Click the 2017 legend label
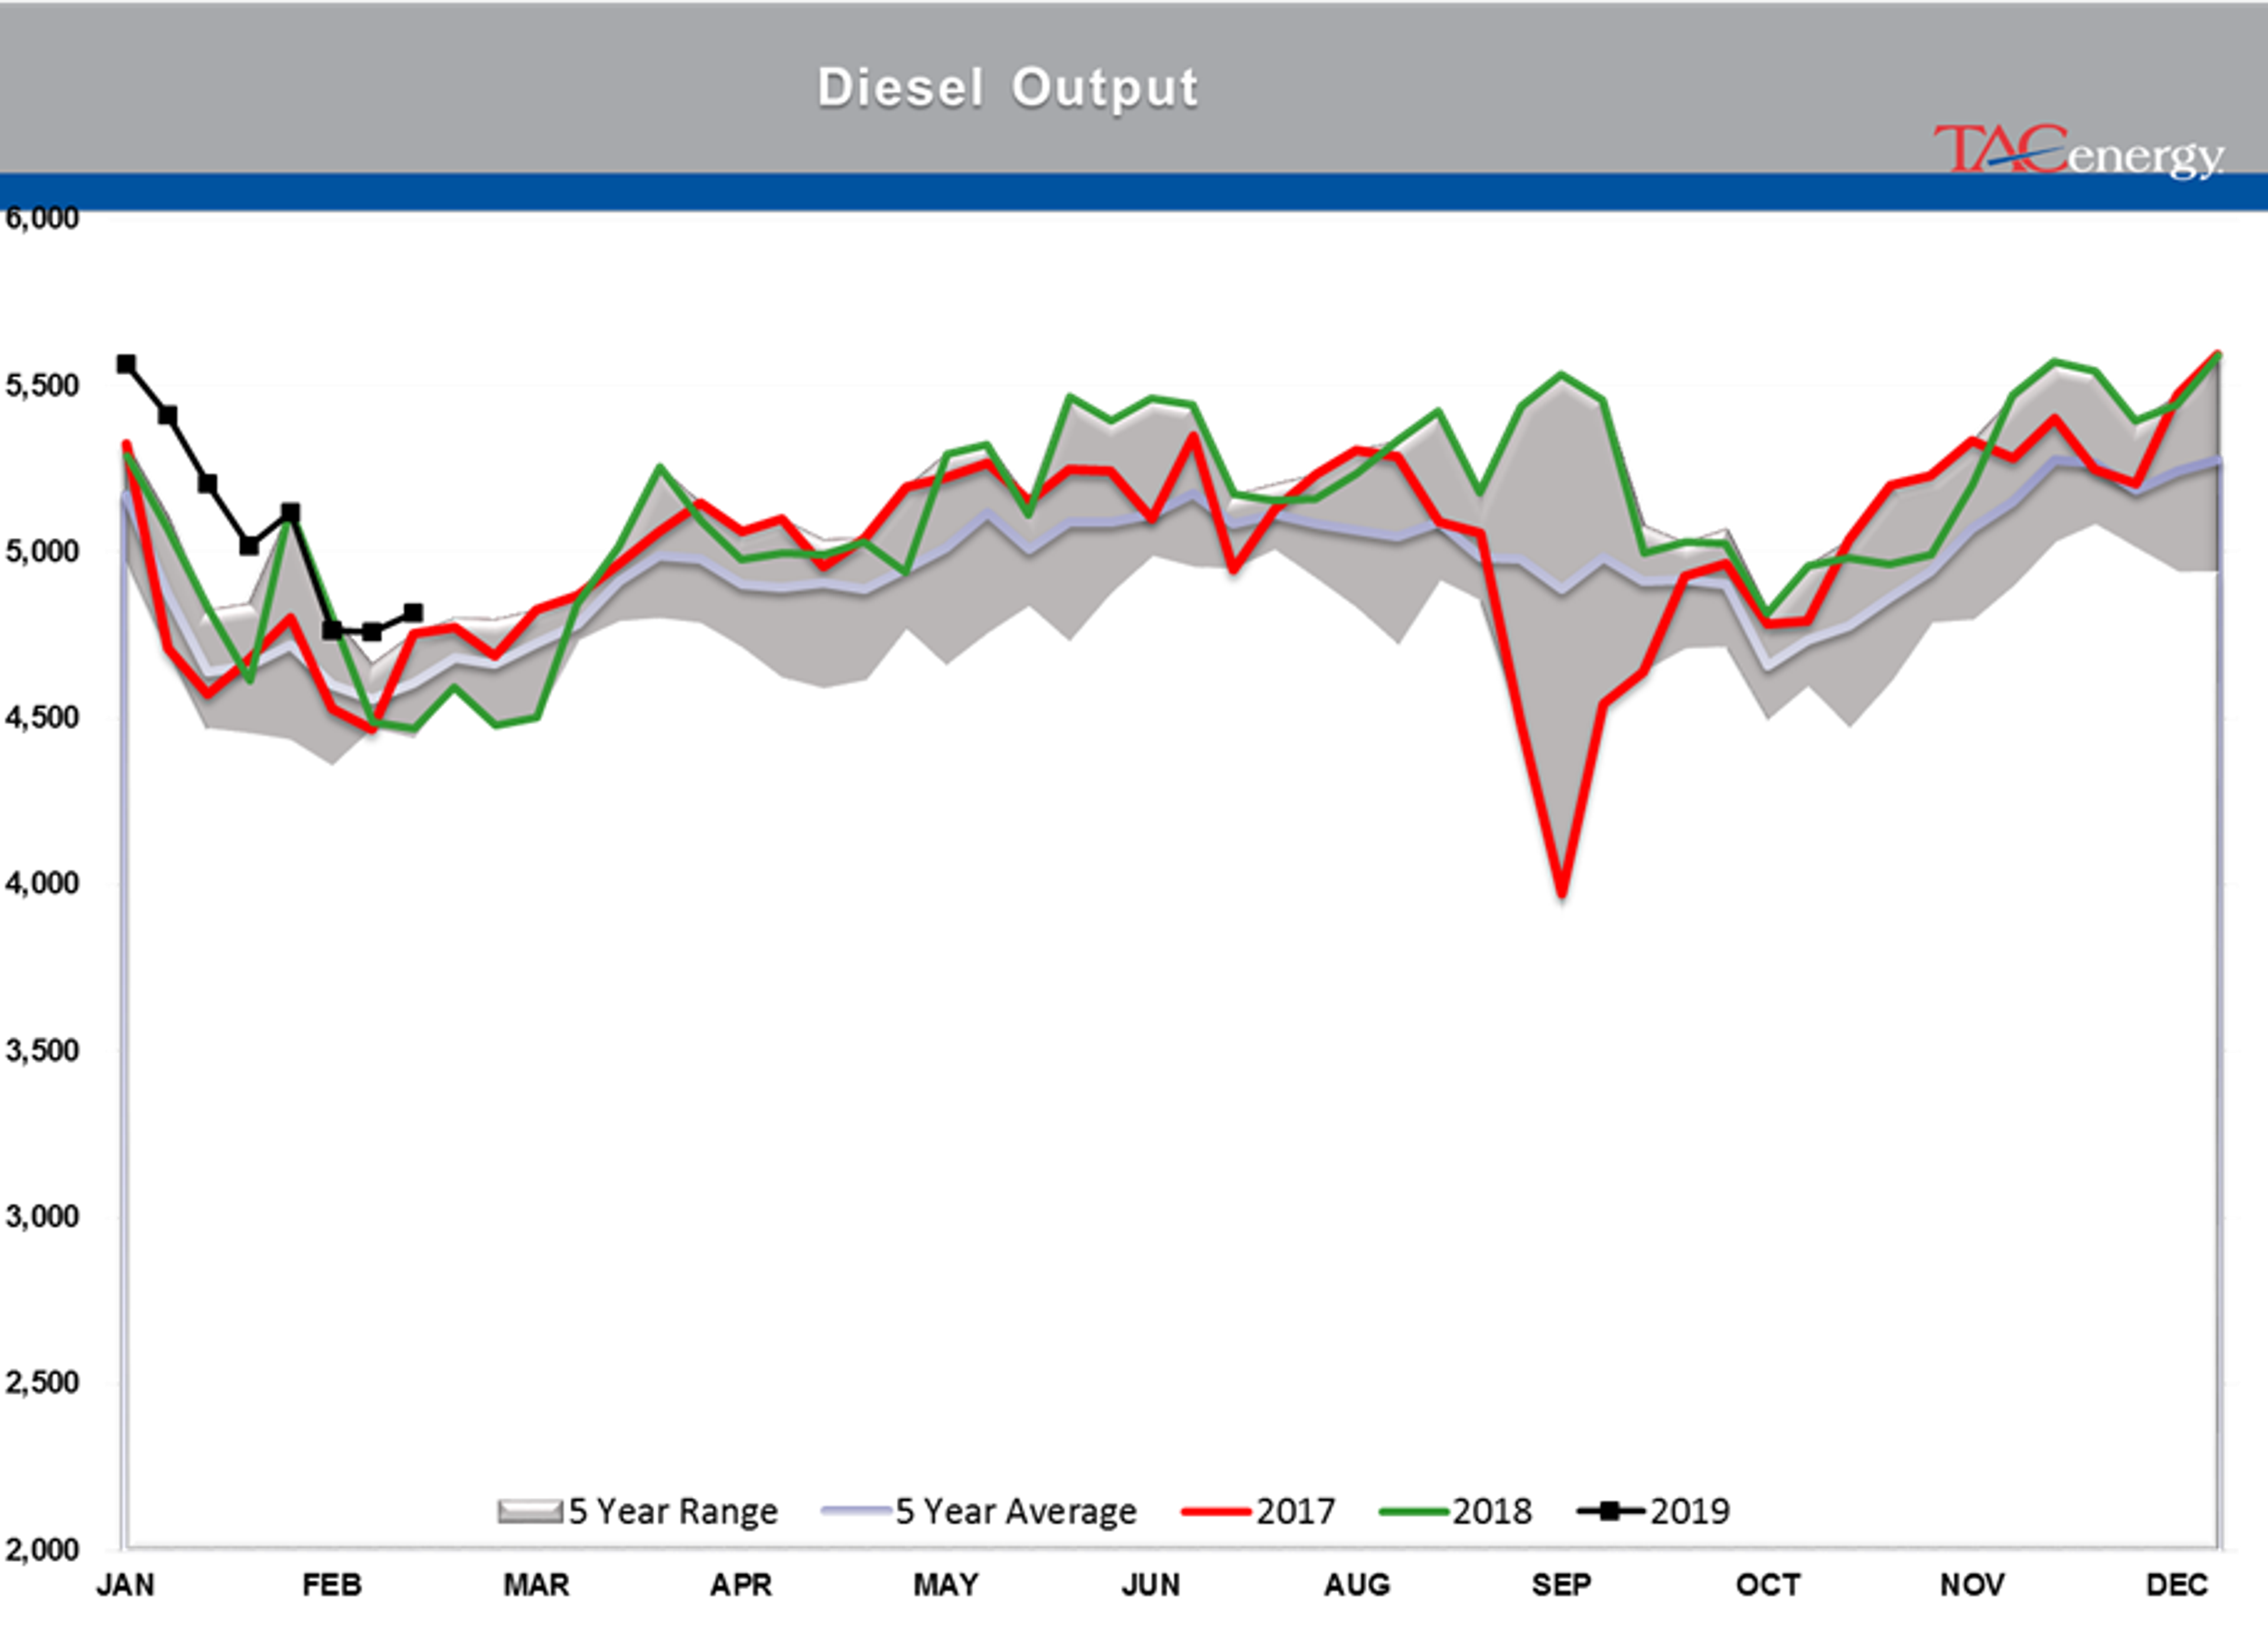This screenshot has width=2268, height=1643. pos(1296,1511)
